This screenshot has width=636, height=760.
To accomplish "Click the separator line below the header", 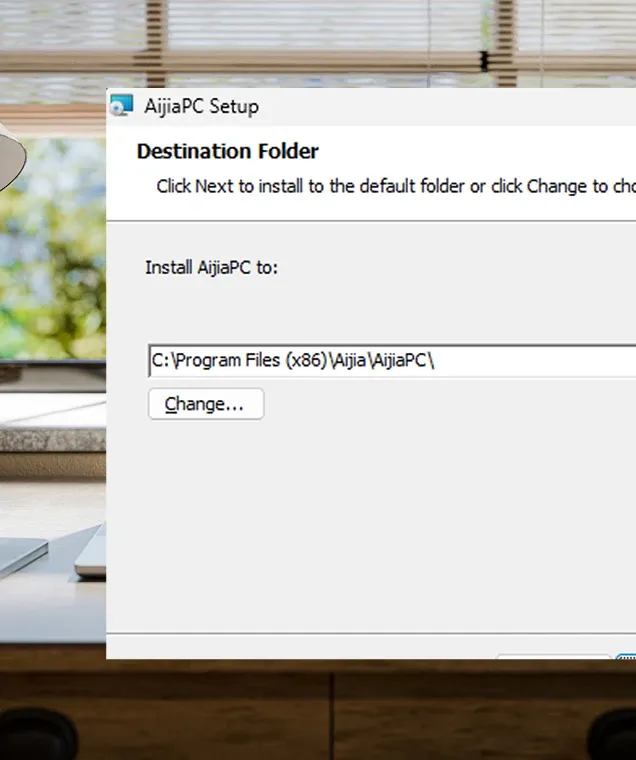I will [371, 221].
